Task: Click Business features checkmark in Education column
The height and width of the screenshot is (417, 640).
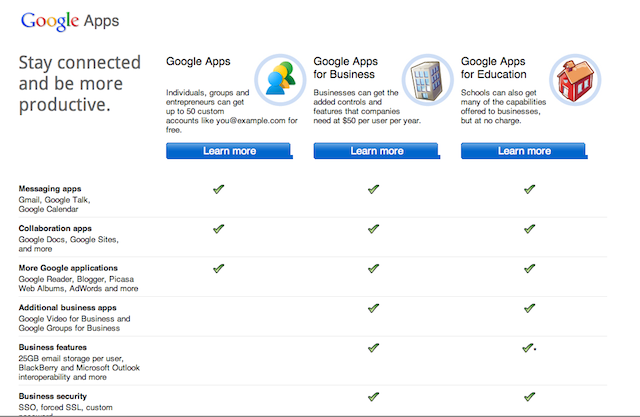Action: point(528,348)
